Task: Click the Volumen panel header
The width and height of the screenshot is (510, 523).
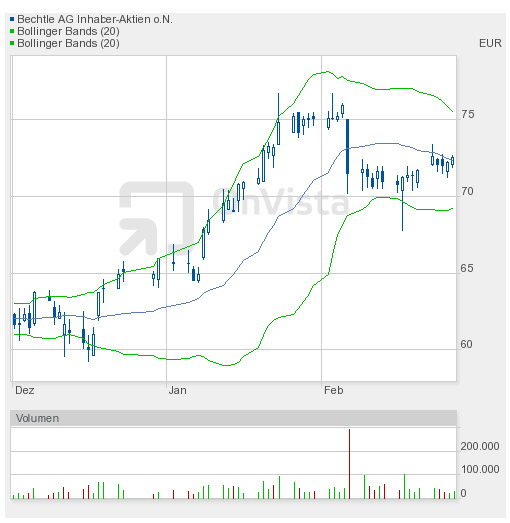Action: pos(233,418)
